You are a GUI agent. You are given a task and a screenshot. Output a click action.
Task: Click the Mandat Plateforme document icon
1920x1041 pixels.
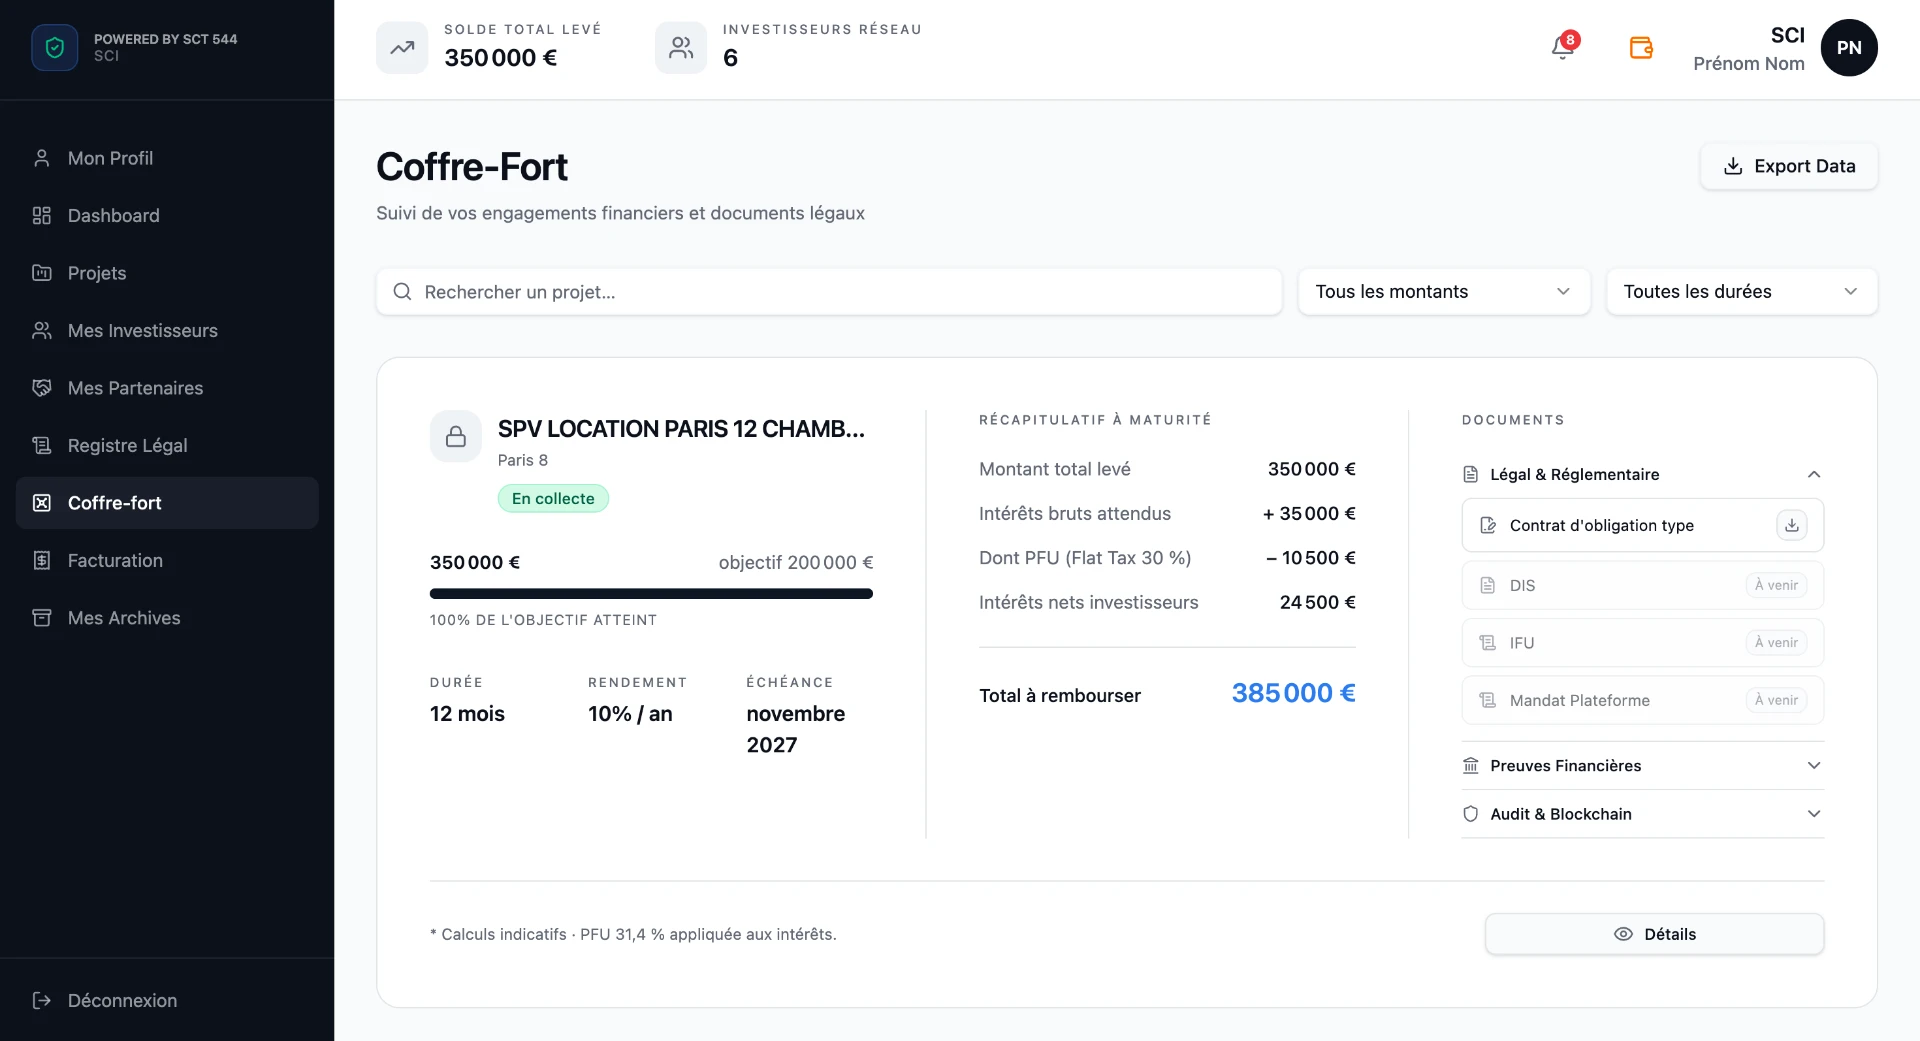tap(1488, 700)
